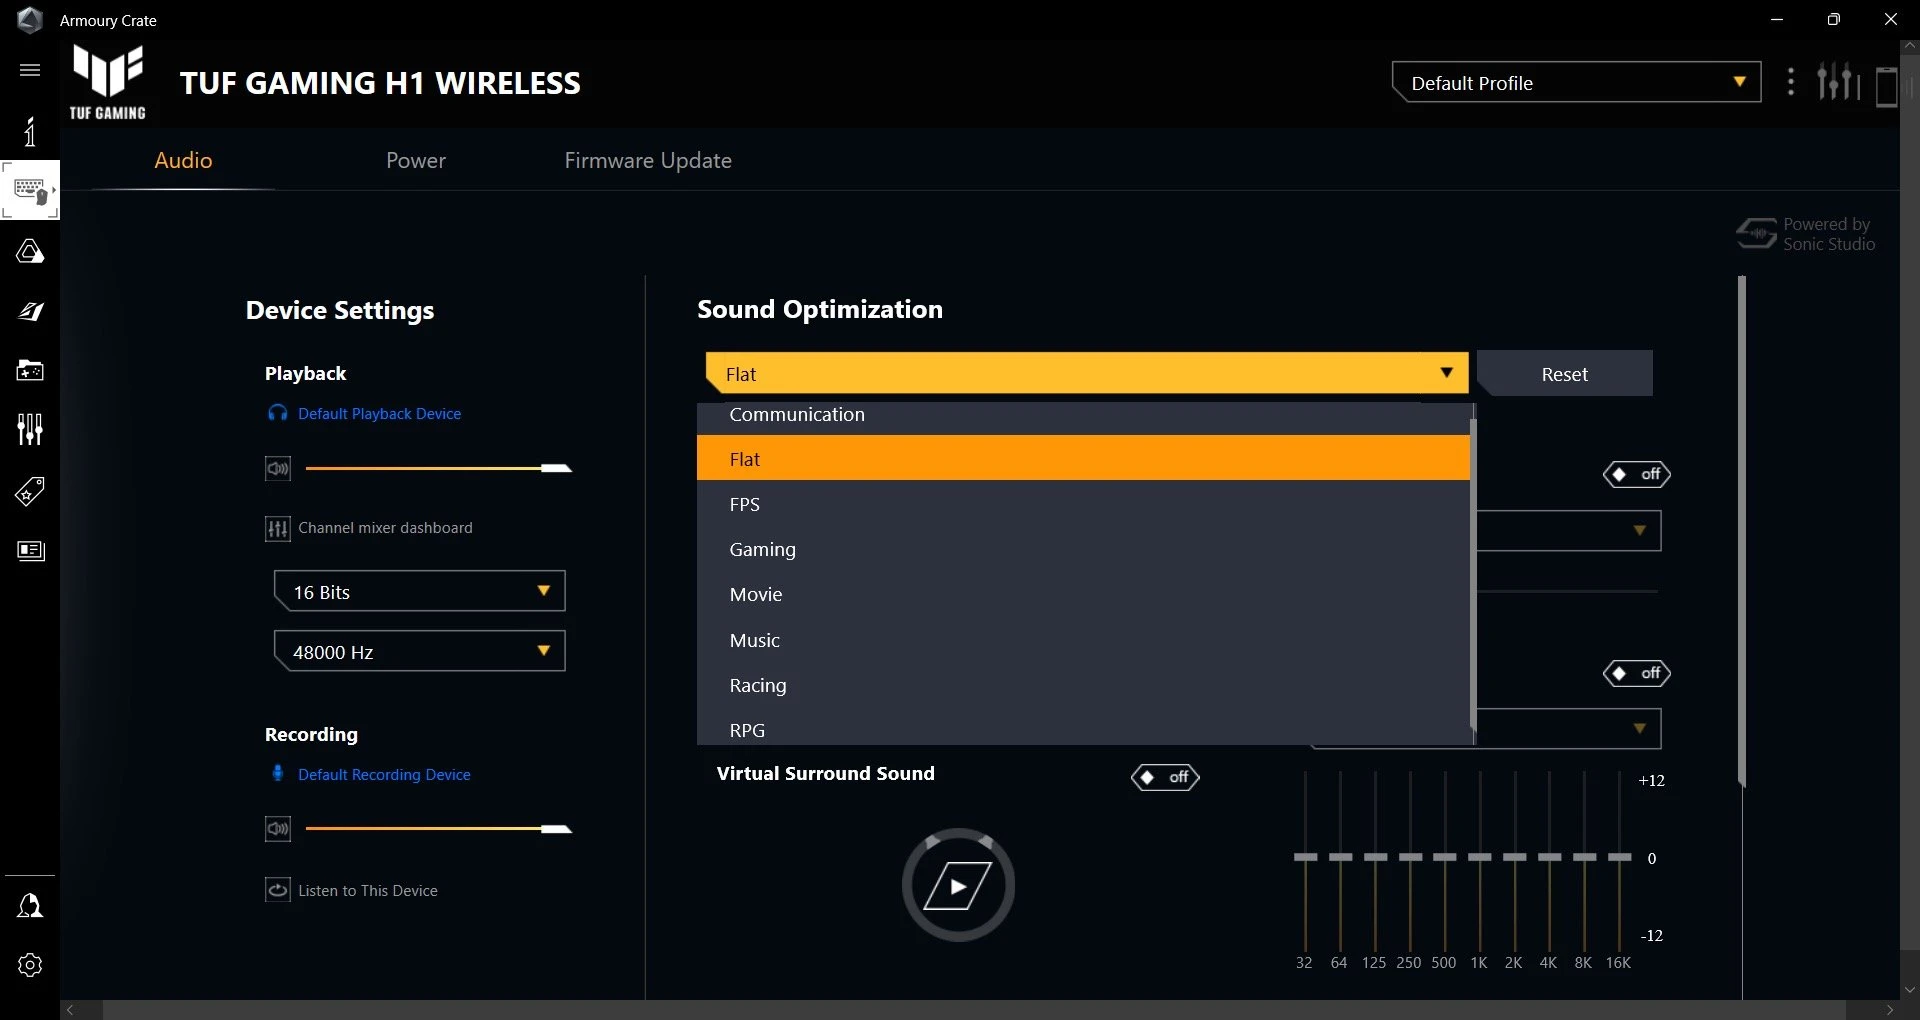The height and width of the screenshot is (1020, 1920).
Task: Click the 250 Hz equalizer slider
Action: (x=1410, y=860)
